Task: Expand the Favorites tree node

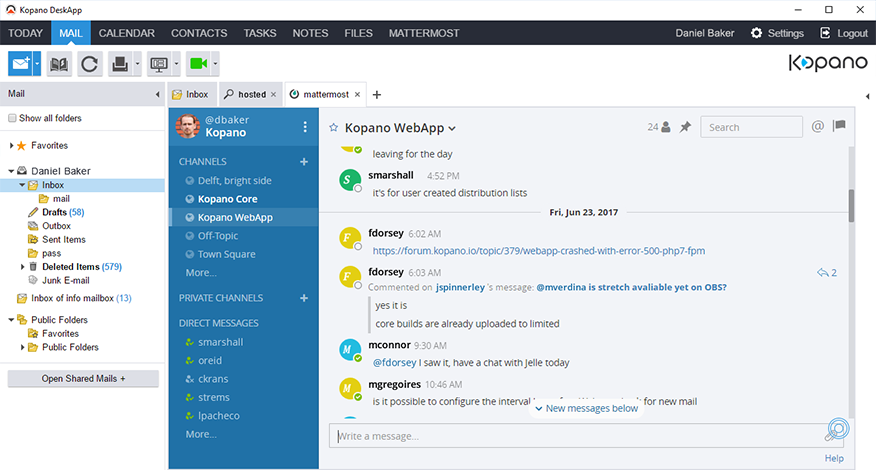Action: [11, 145]
